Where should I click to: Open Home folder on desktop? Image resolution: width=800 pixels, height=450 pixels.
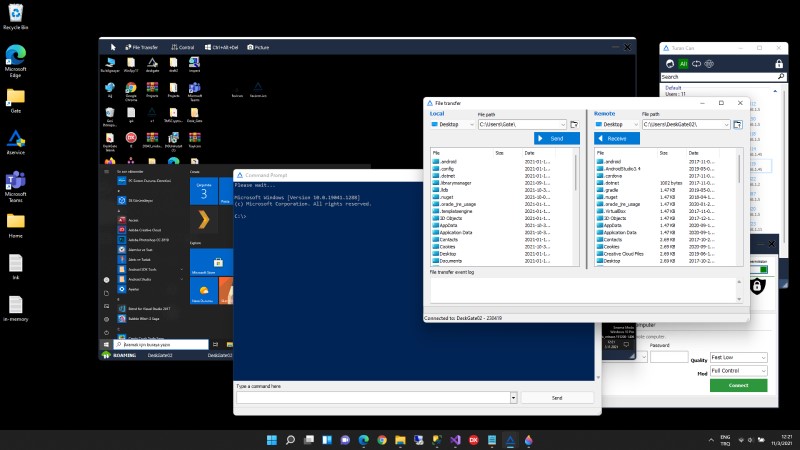coord(15,226)
